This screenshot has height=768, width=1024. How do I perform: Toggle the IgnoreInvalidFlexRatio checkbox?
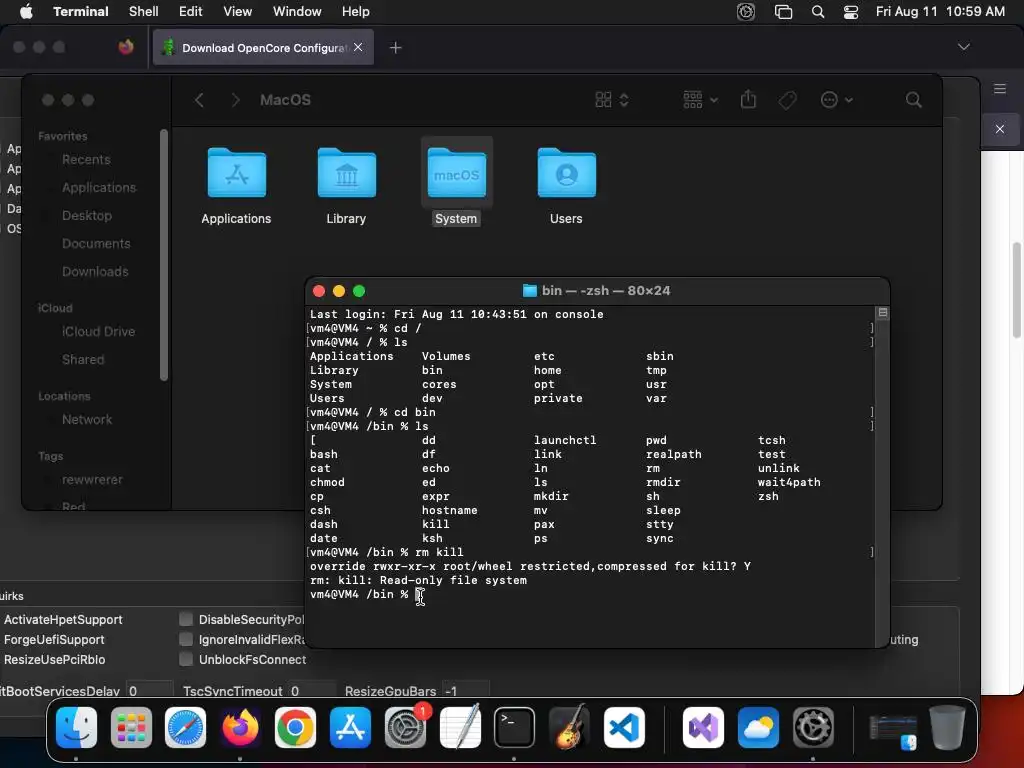[186, 639]
